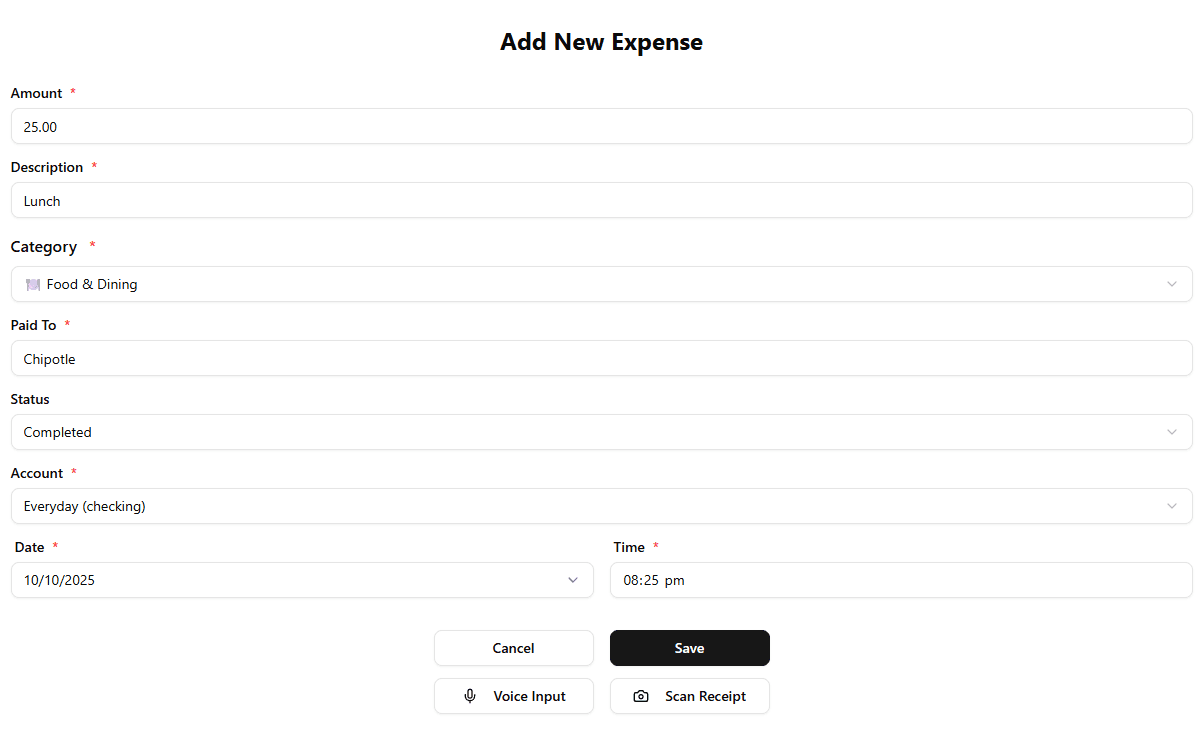Select the Paid To field with Chipotle

coord(601,359)
